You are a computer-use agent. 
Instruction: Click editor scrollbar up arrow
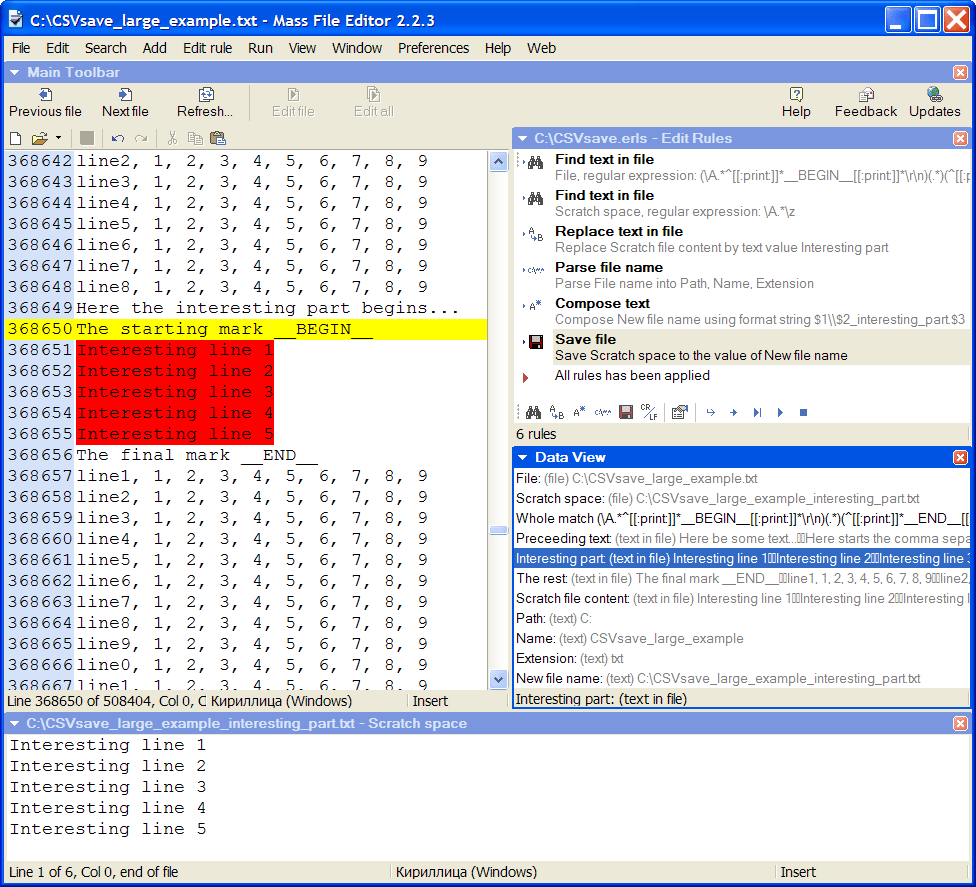pyautogui.click(x=498, y=162)
